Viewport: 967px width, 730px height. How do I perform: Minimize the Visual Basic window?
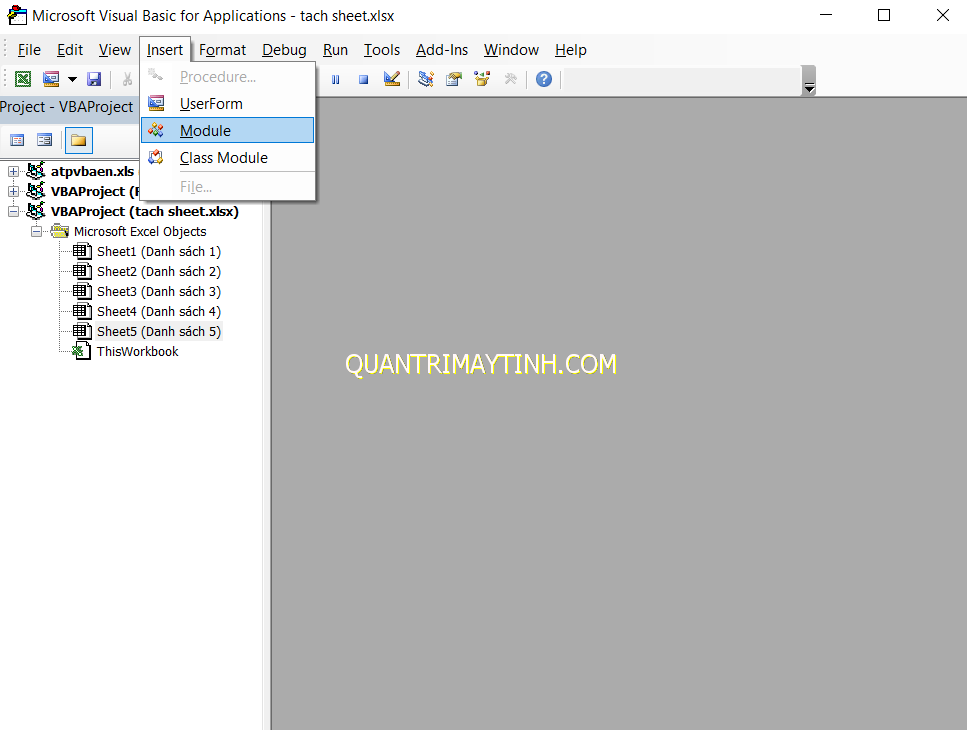click(x=826, y=15)
